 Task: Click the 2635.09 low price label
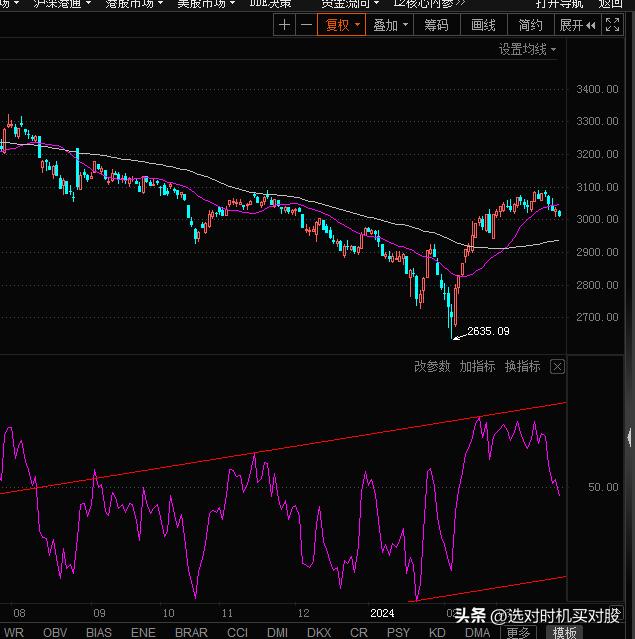(488, 331)
